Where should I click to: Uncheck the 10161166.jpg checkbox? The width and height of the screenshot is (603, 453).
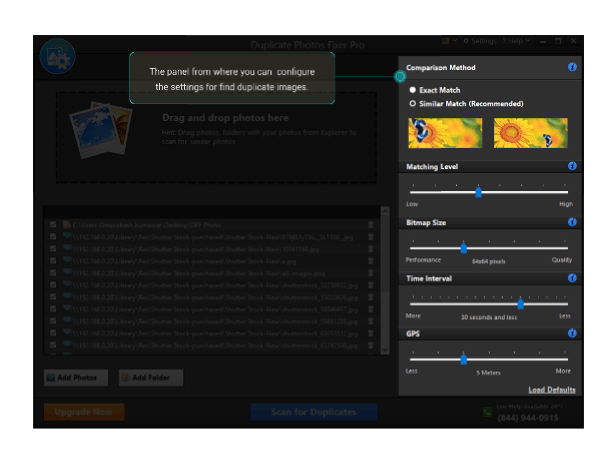coord(53,249)
